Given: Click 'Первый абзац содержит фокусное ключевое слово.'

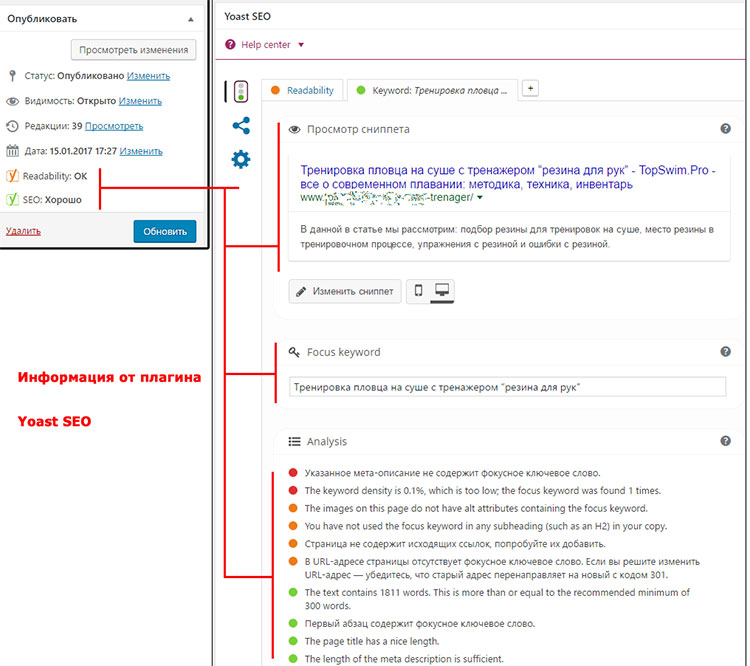Looking at the screenshot, I should [420, 623].
